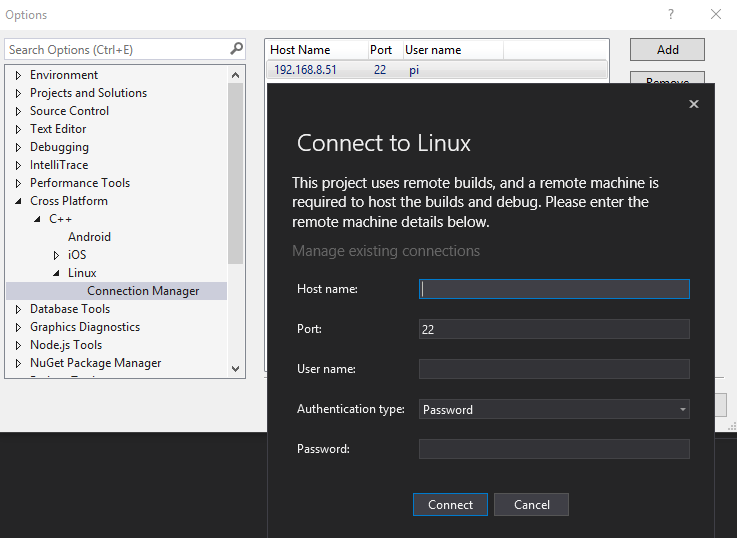737x538 pixels.
Task: Close the Connect to Linux dialog
Action: 694,104
